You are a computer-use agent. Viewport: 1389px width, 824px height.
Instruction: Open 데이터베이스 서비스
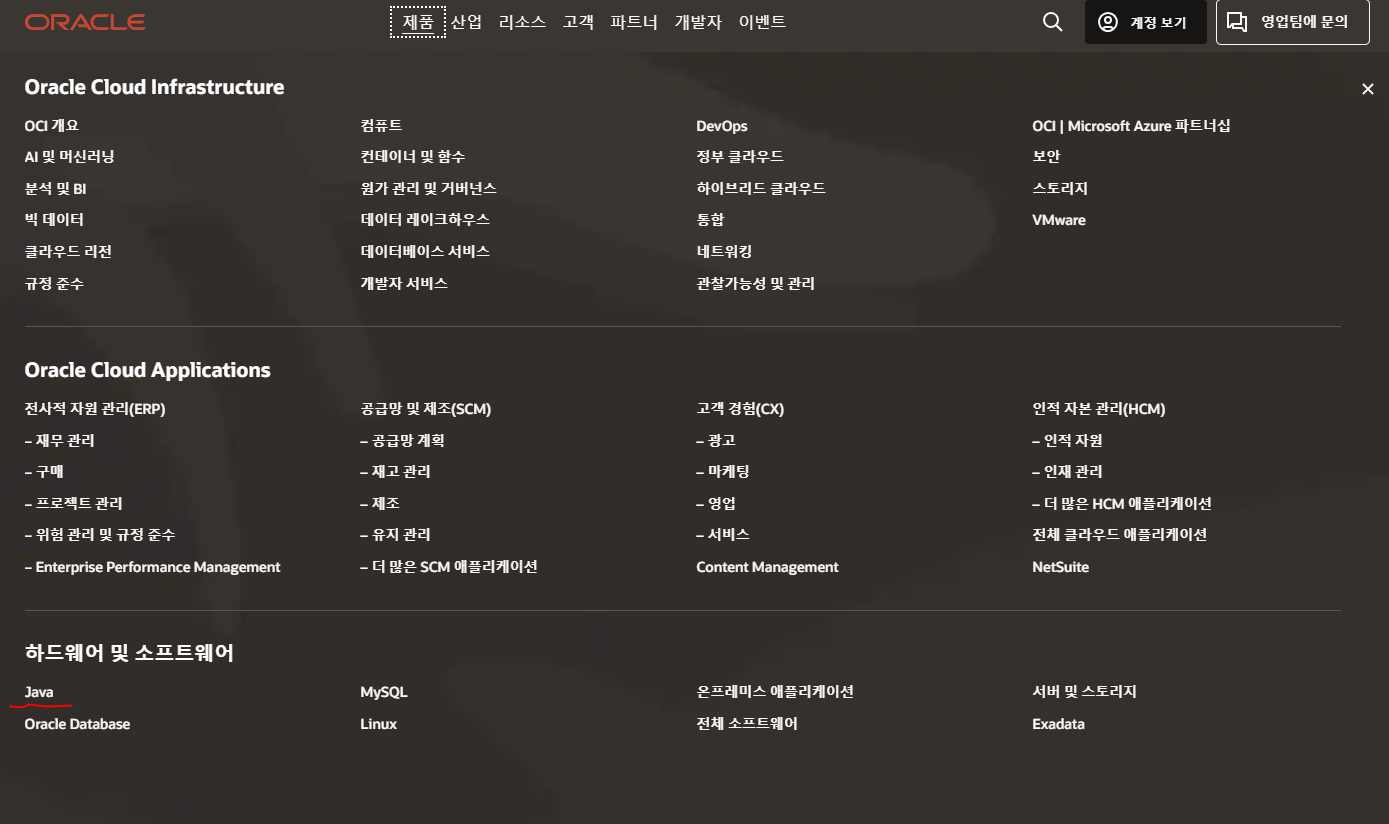[425, 252]
